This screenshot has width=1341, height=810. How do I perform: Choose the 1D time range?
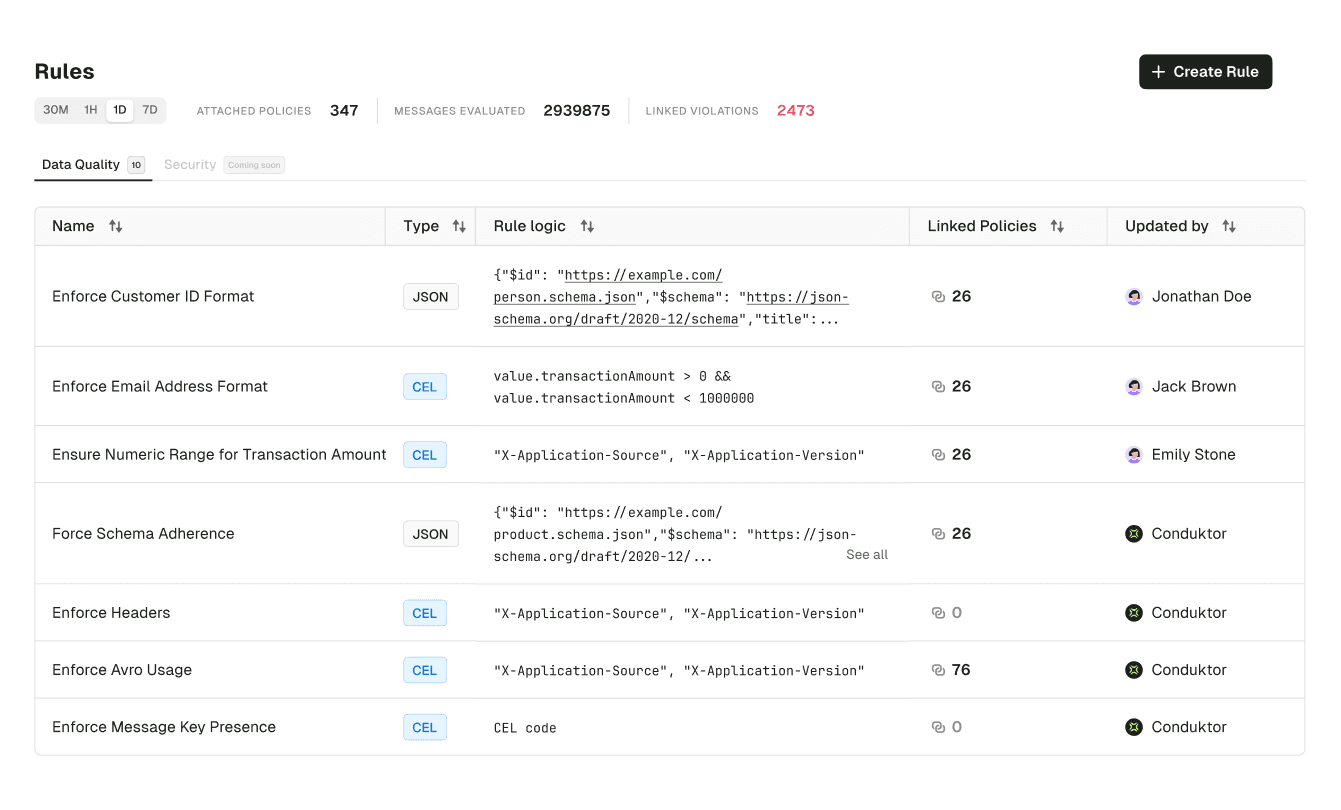120,110
